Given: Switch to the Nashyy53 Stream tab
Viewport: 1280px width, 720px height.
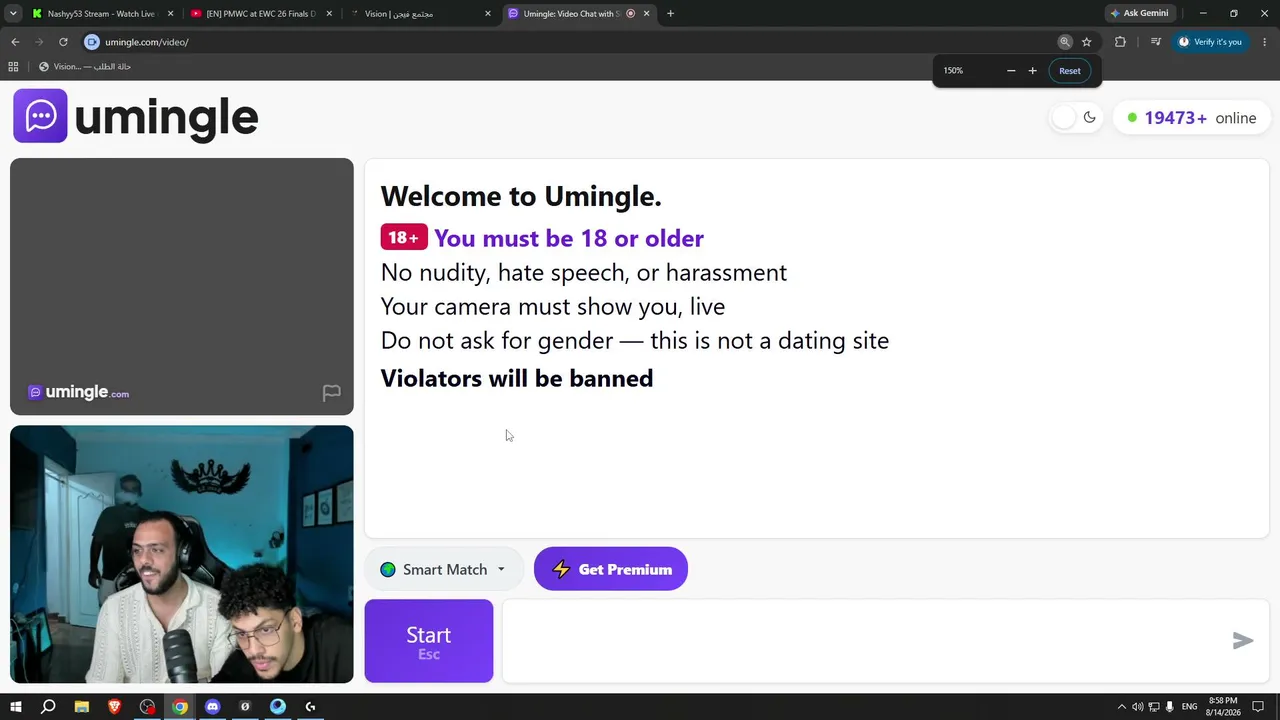Looking at the screenshot, I should click(100, 14).
